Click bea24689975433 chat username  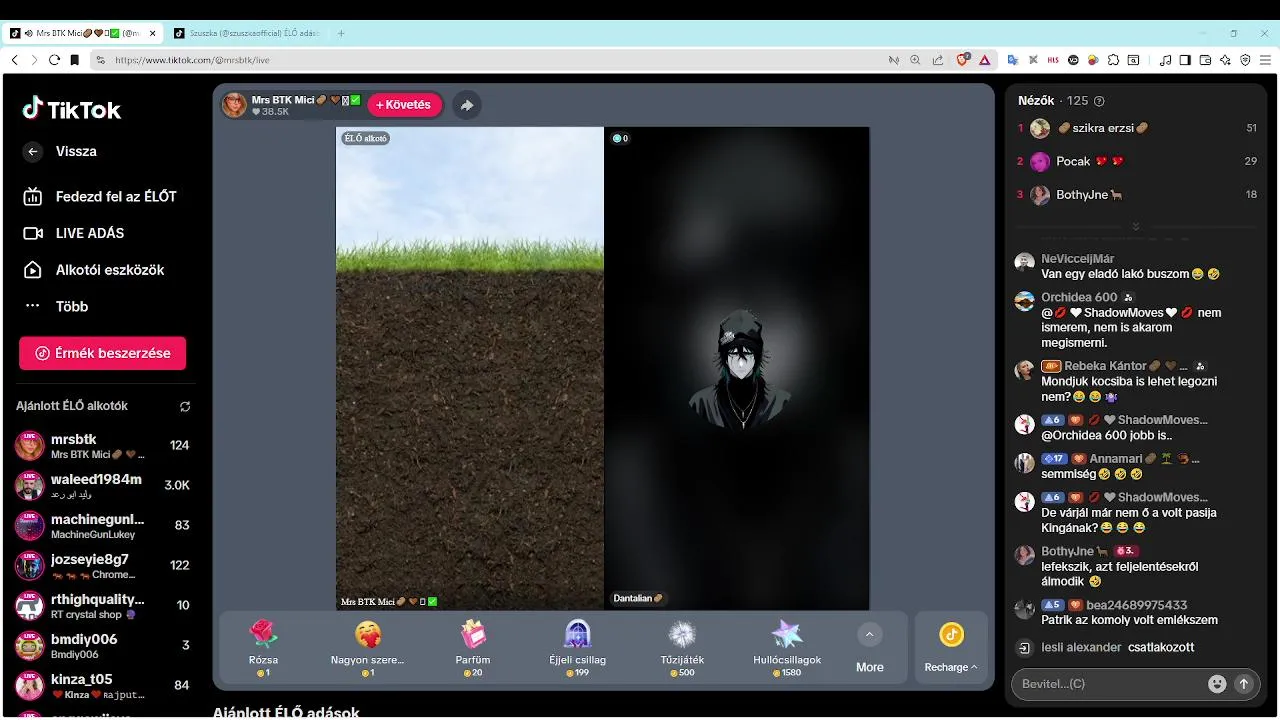[x=1137, y=605]
